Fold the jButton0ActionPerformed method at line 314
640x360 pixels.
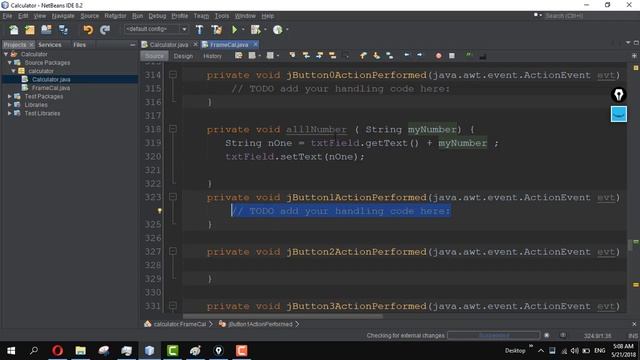pos(173,75)
